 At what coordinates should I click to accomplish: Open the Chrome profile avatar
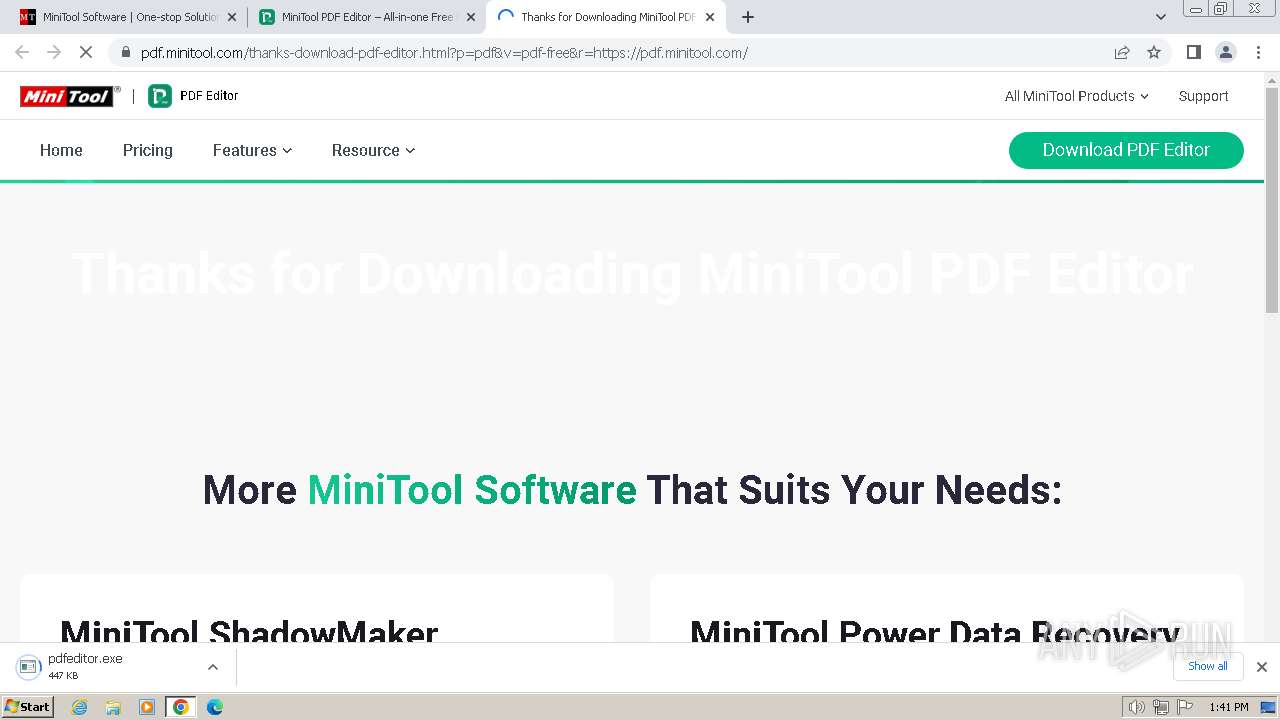point(1225,52)
